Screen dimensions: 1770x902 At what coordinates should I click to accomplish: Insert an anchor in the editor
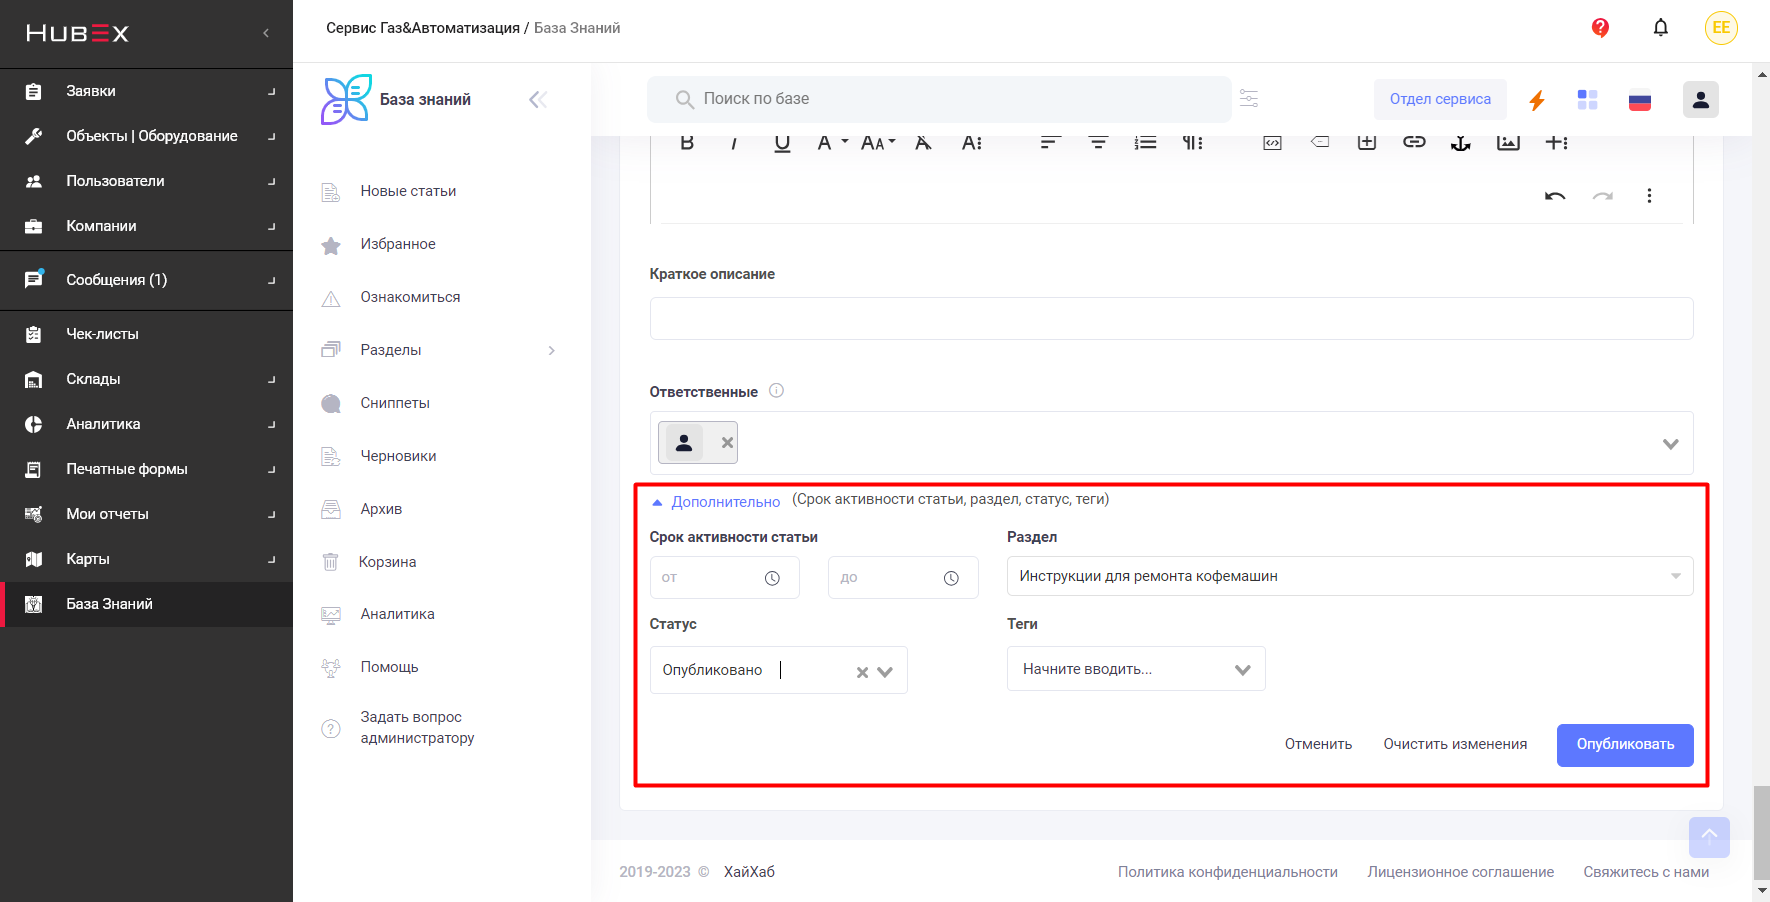[x=1461, y=143]
